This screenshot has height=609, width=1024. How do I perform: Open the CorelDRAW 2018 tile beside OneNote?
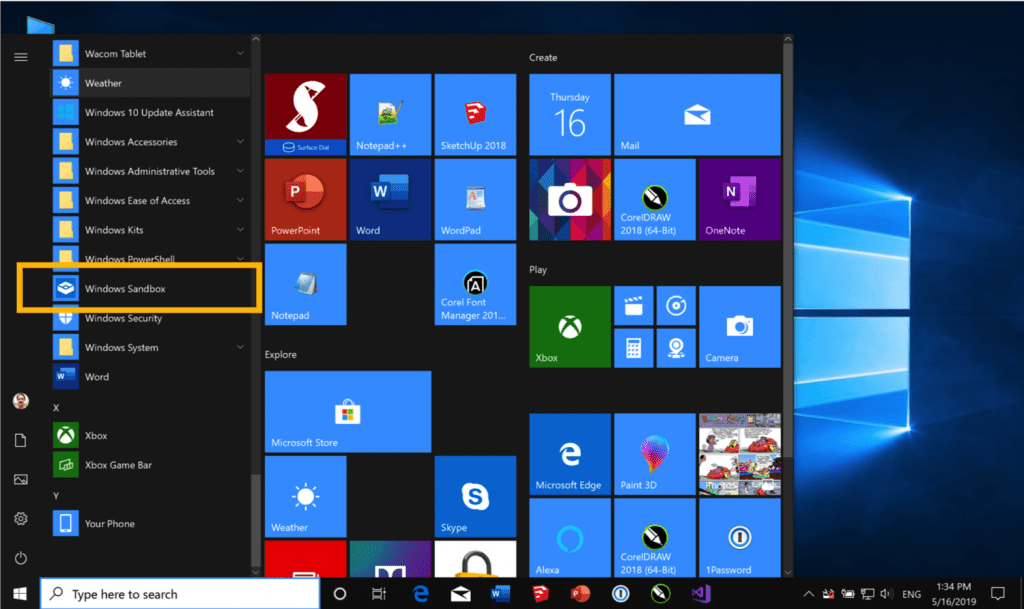(655, 199)
